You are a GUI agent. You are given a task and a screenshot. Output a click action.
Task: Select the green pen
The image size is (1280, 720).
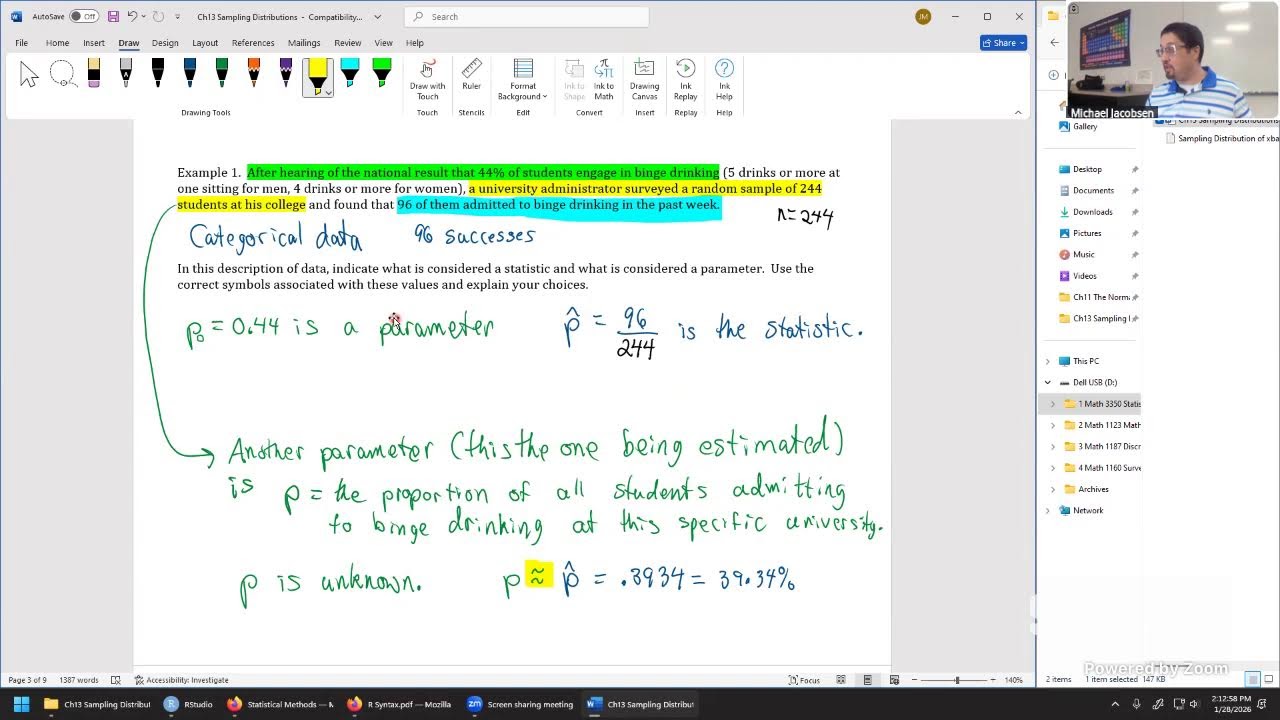pos(222,73)
